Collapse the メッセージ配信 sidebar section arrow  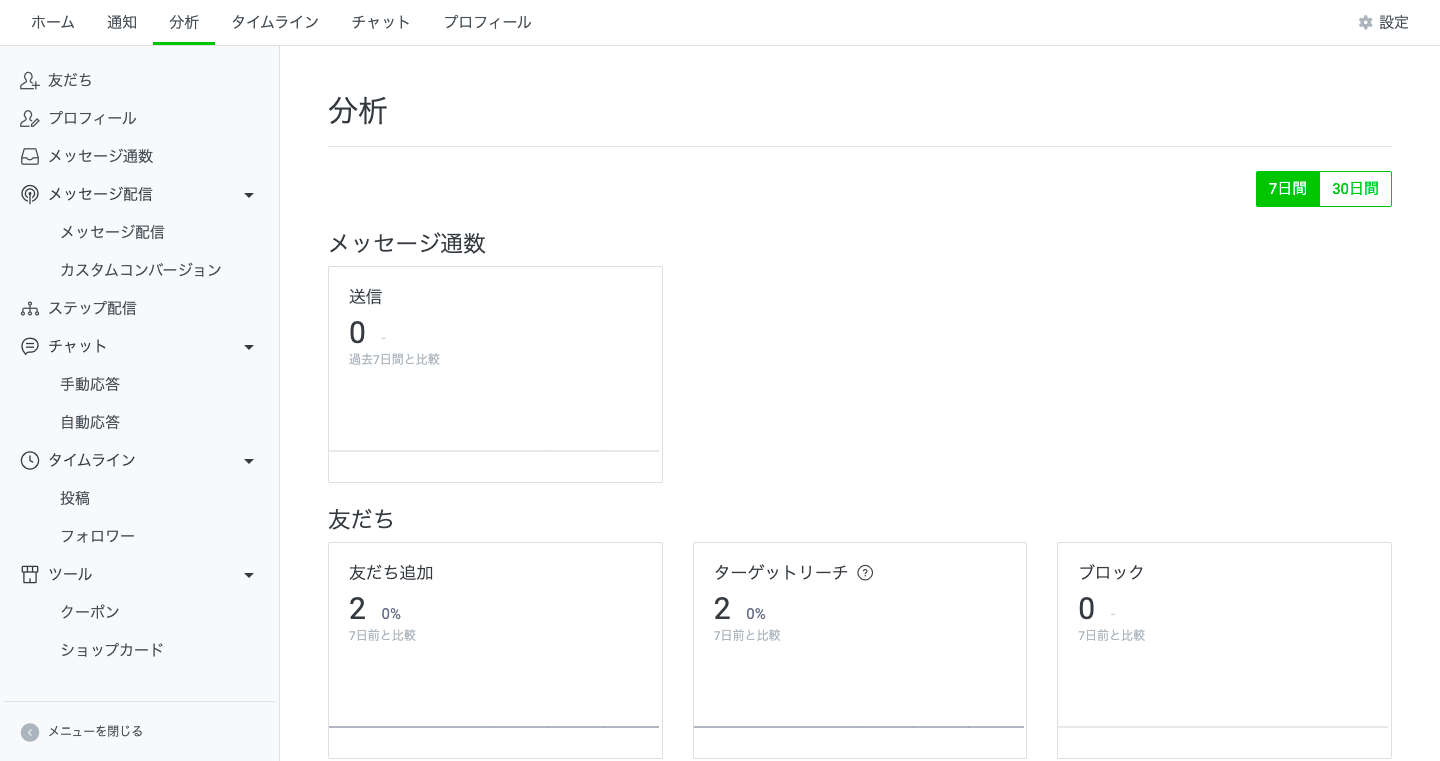tap(249, 195)
